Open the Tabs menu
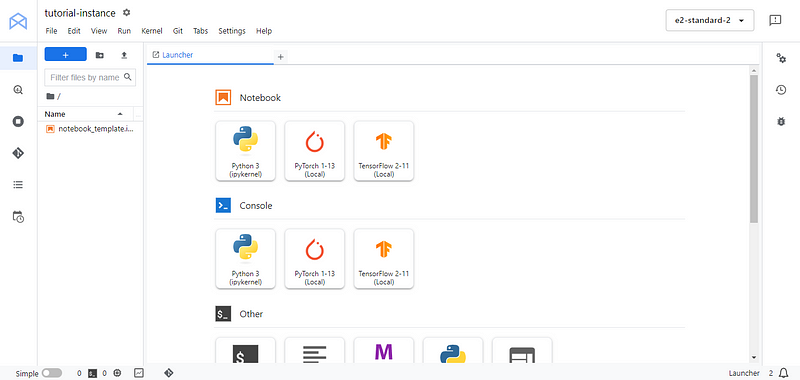 (x=201, y=31)
